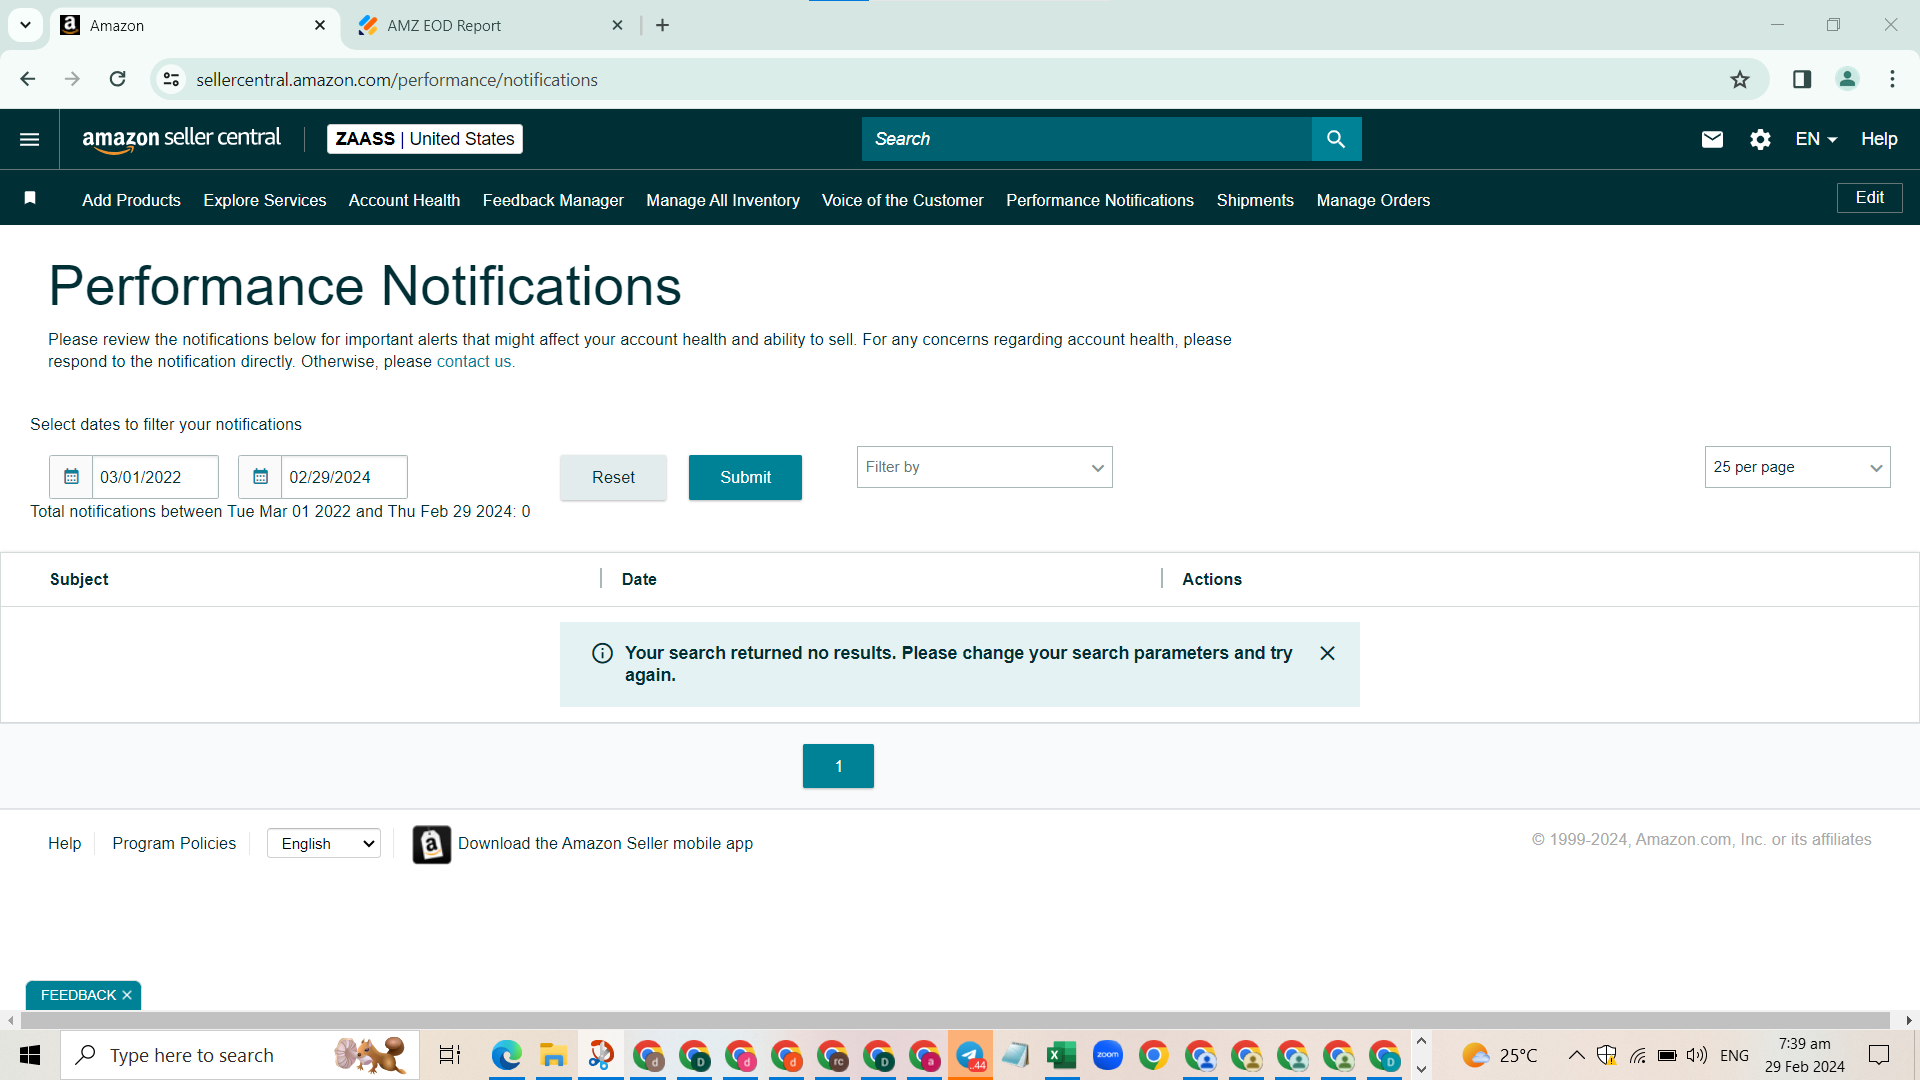Click the amazon seller central logo
Screen dimensions: 1920x1080
point(182,139)
